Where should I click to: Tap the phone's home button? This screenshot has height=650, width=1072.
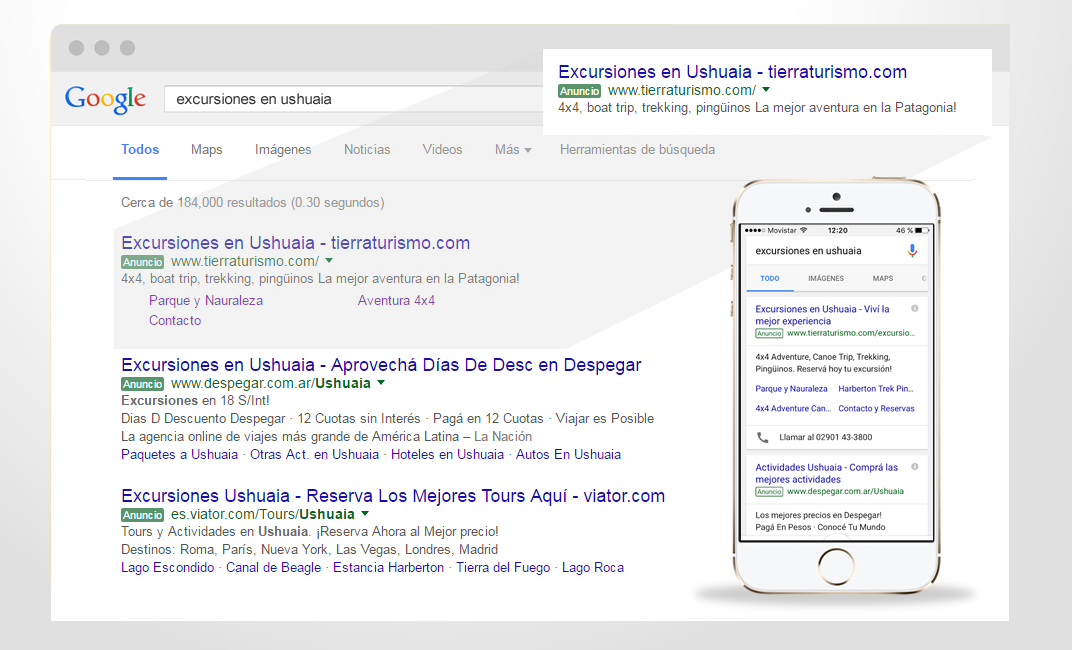(836, 566)
